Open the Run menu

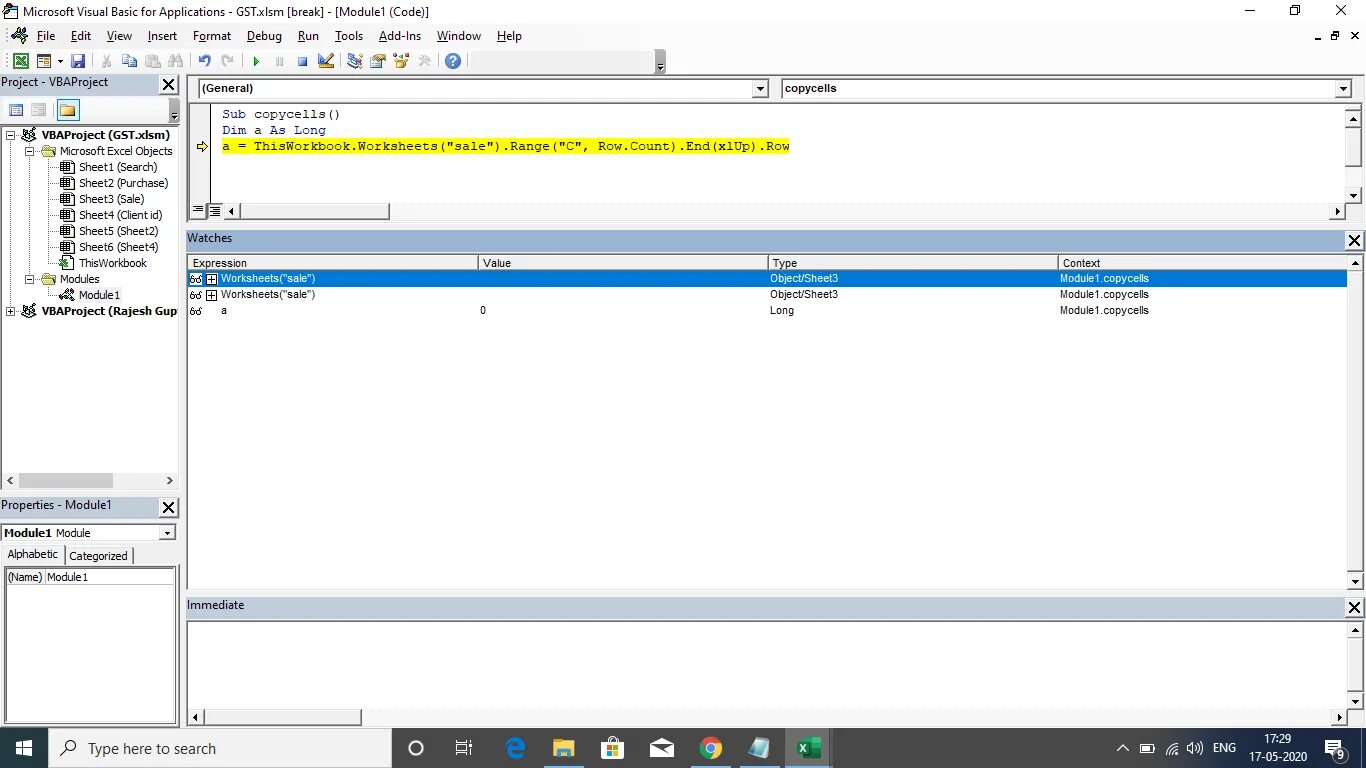(308, 35)
